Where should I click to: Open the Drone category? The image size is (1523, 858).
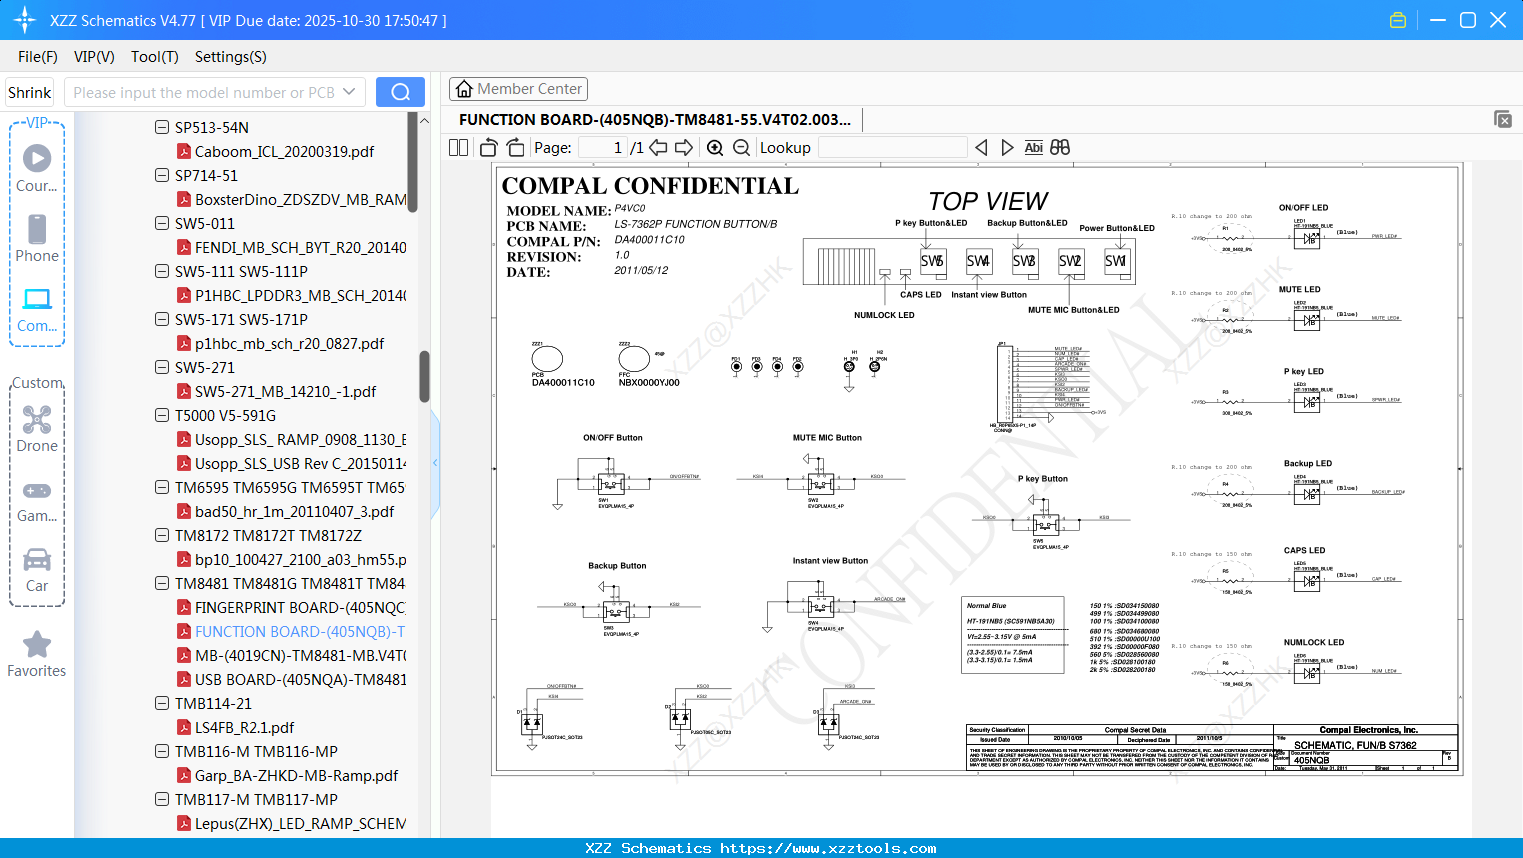coord(37,428)
